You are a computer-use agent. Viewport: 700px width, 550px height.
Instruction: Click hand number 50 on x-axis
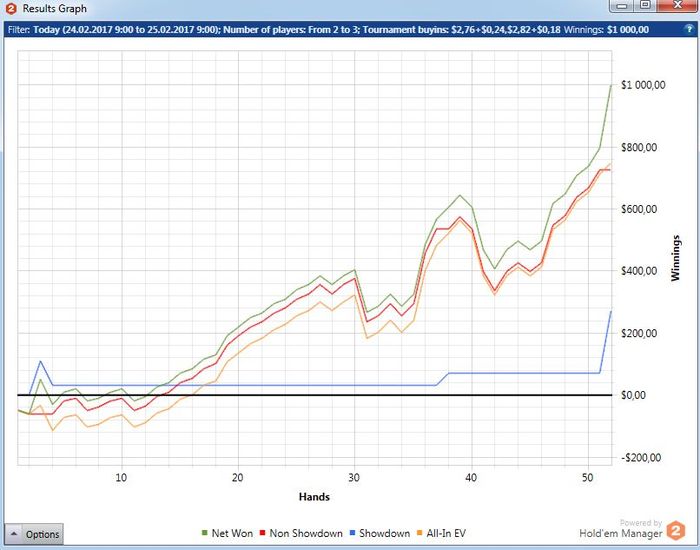pos(588,478)
